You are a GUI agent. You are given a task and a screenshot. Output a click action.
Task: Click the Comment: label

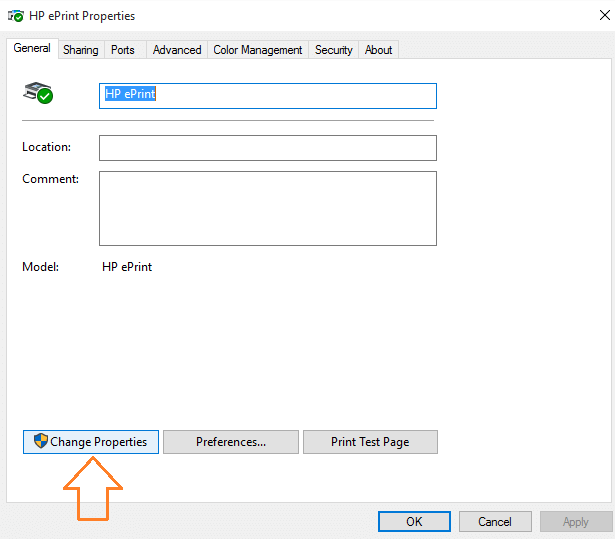51,179
